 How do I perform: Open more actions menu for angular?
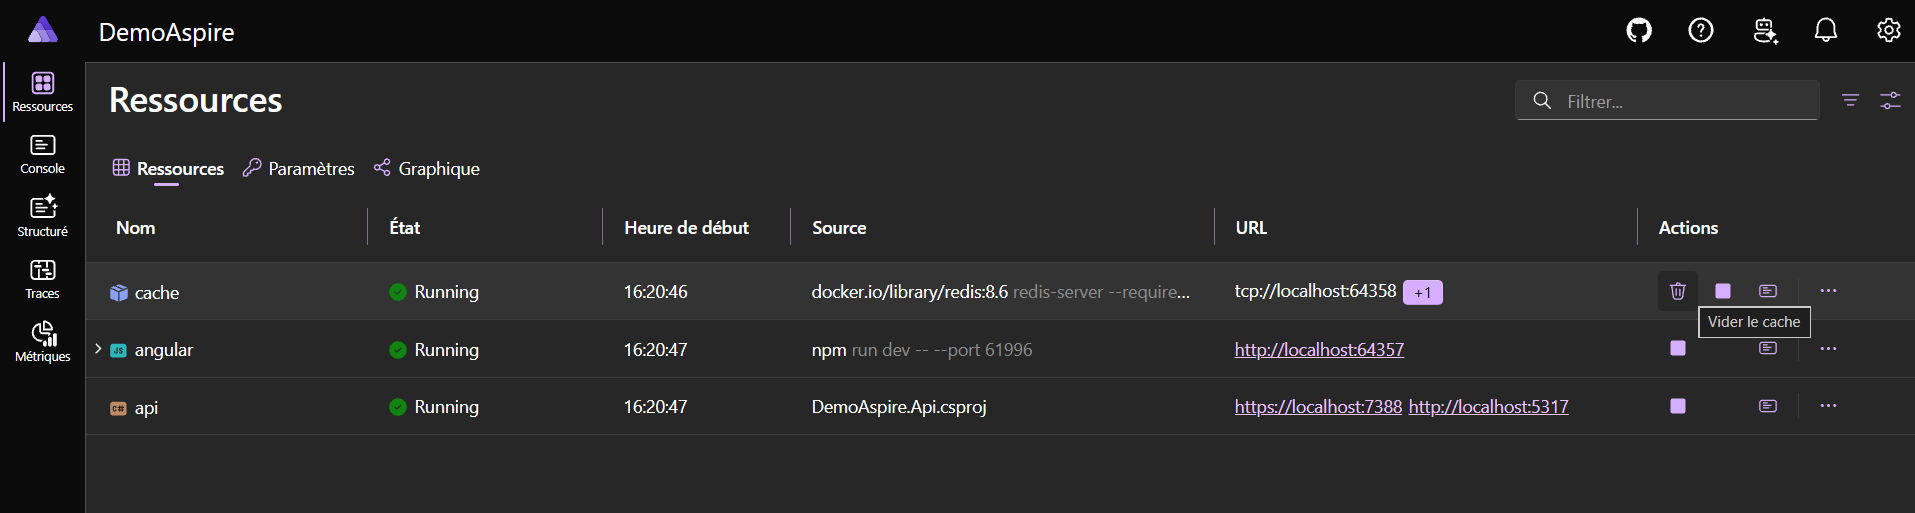[1828, 348]
